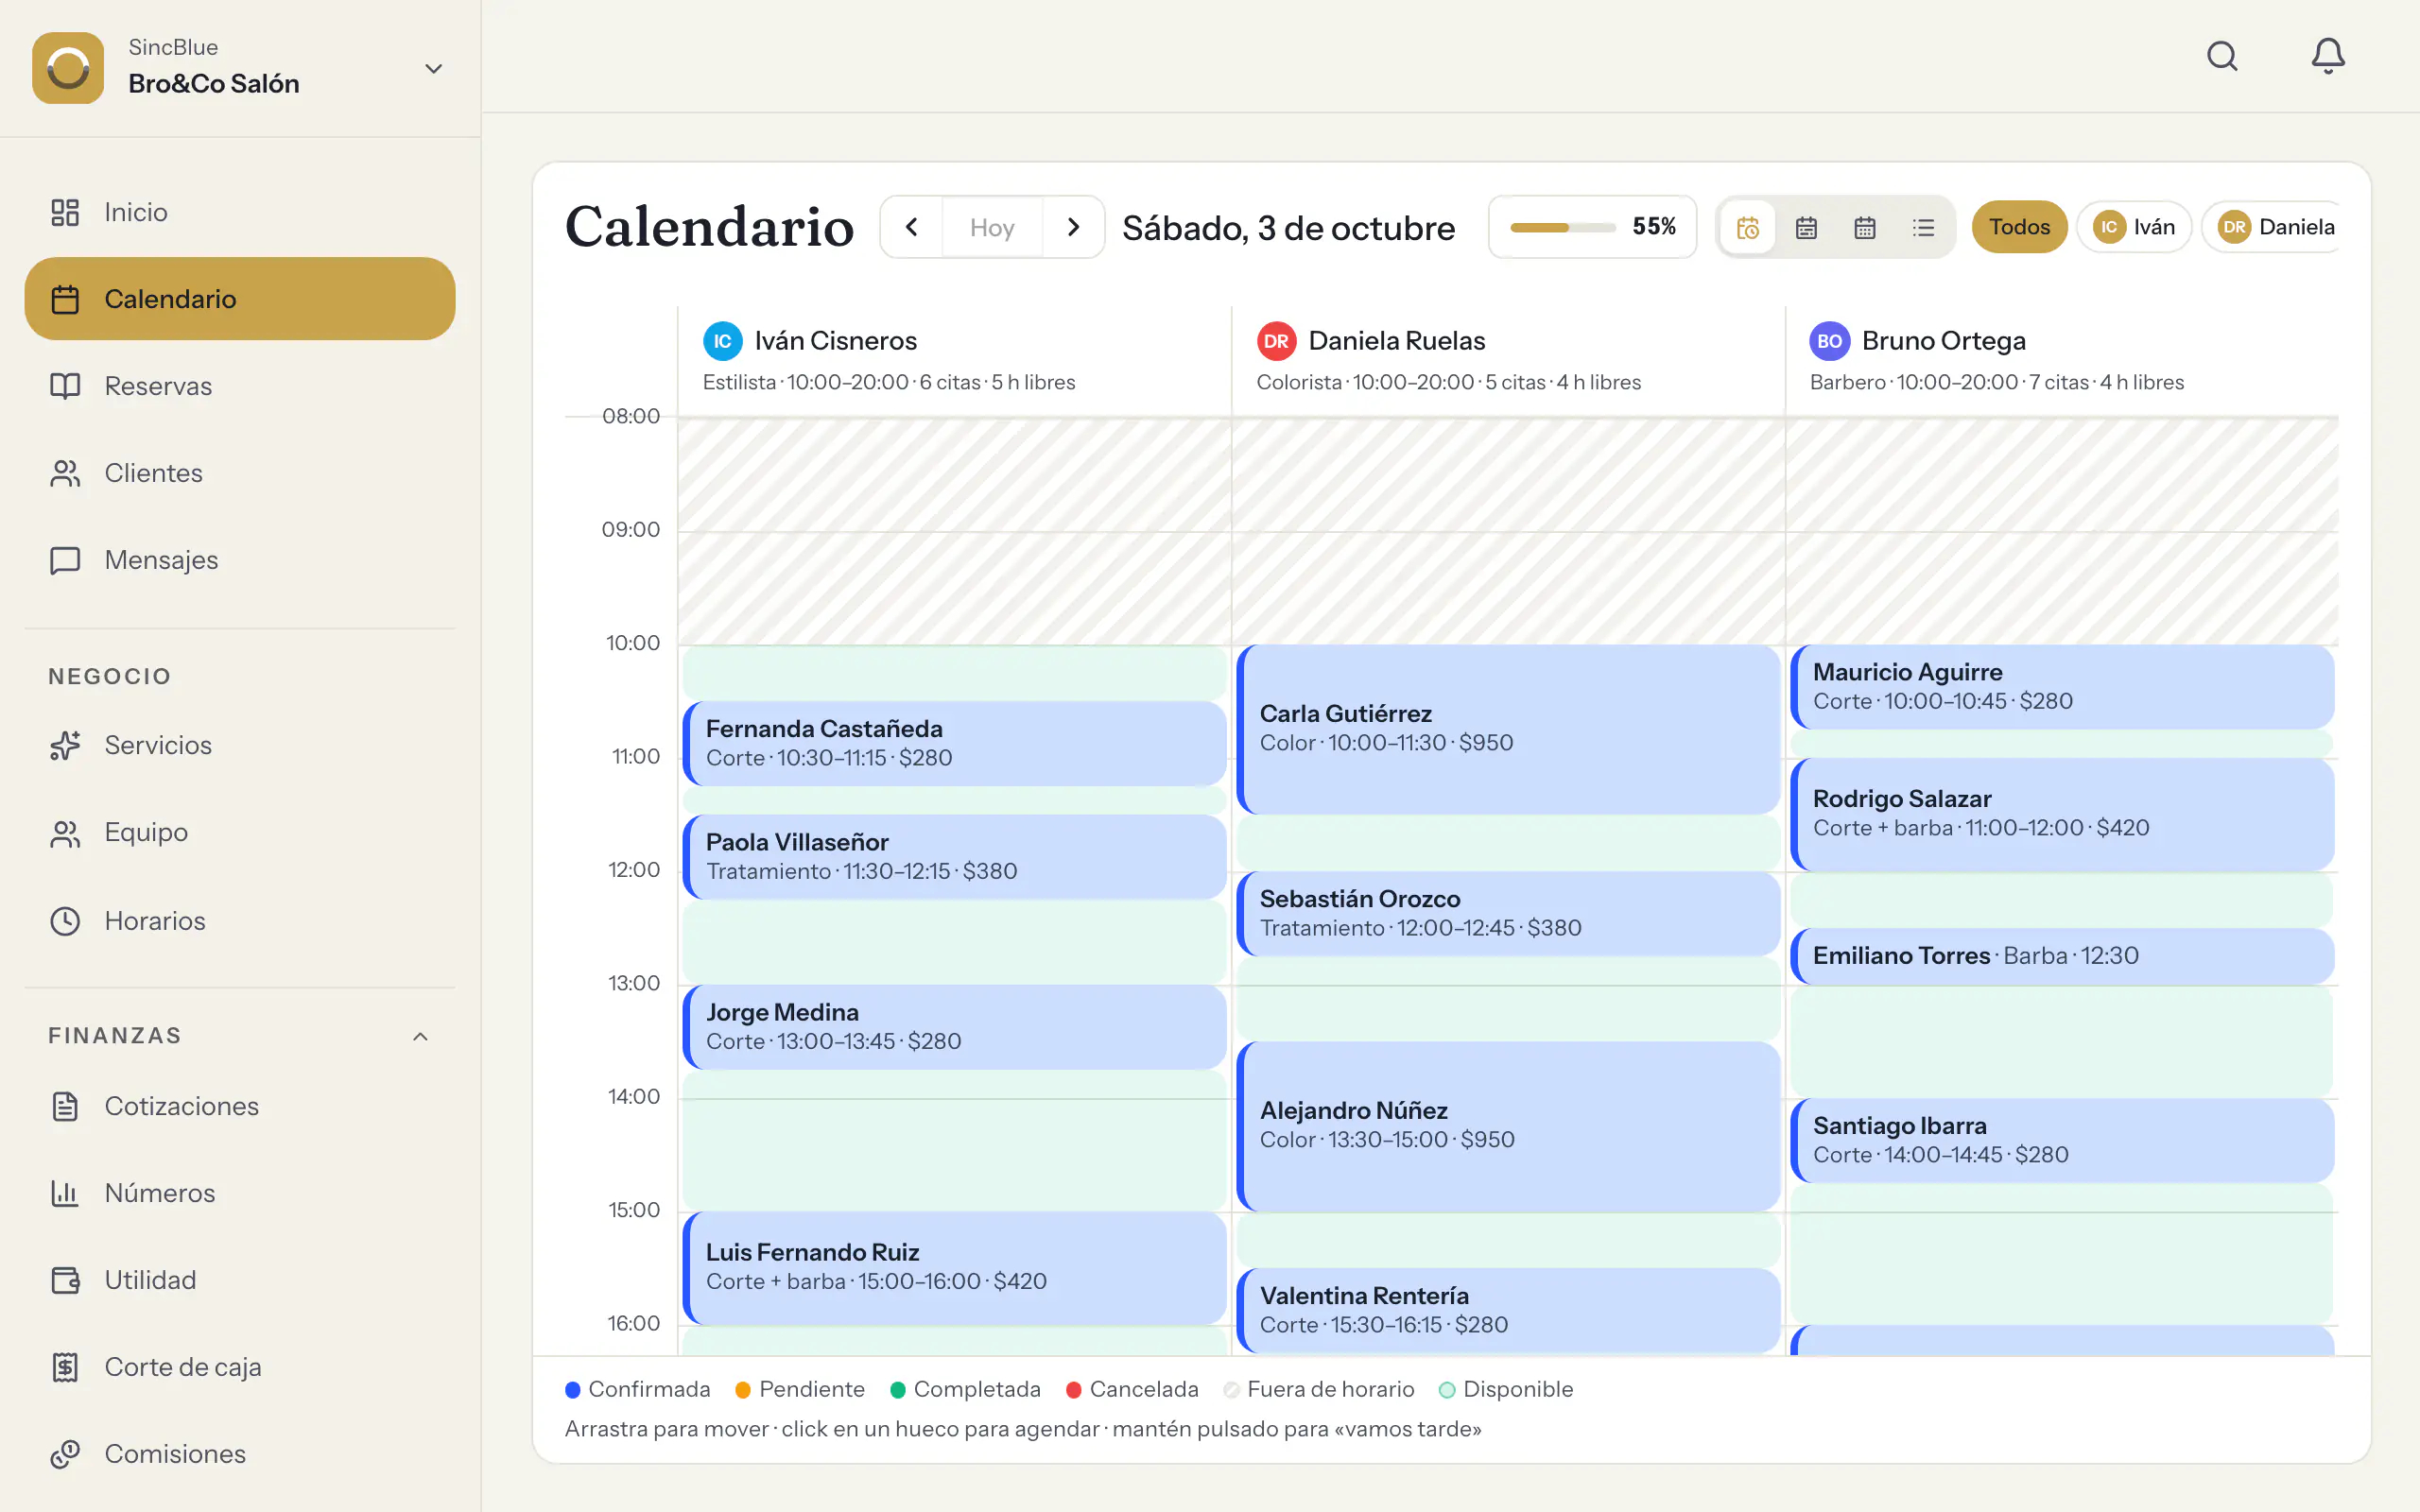Open the Utilidad wallet icon
Screen dimensions: 2420x1512
[x=65, y=1280]
